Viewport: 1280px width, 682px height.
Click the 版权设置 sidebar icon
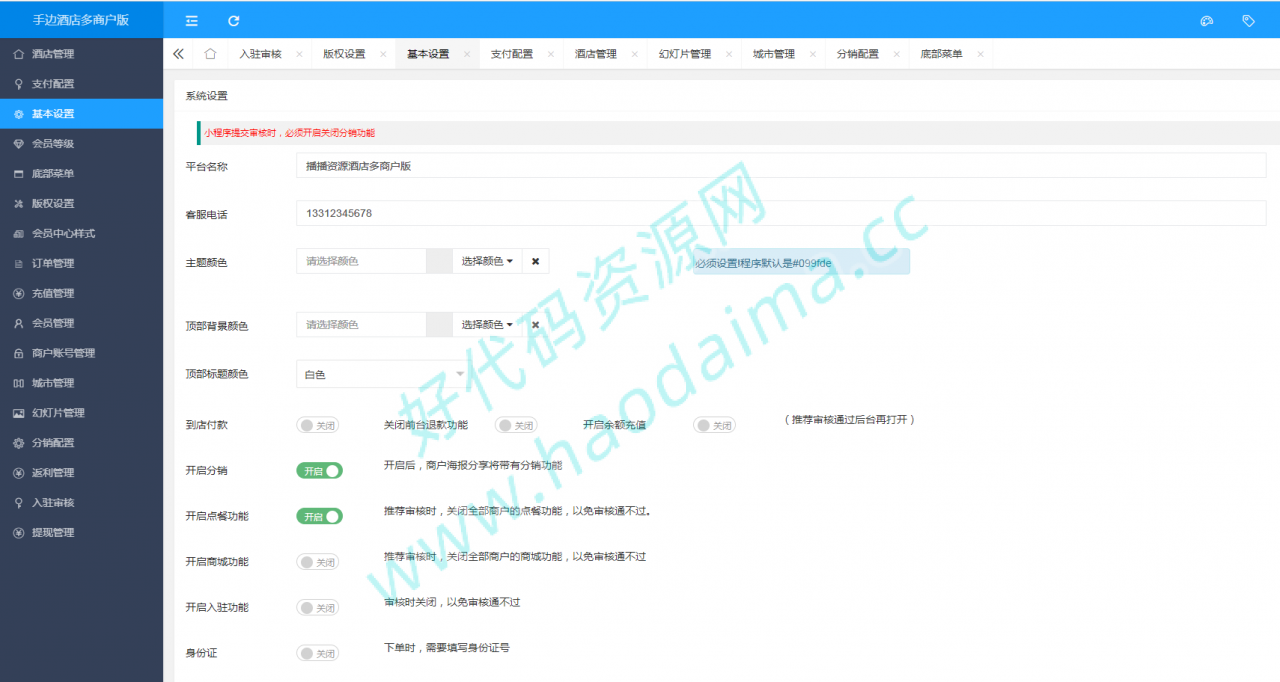click(x=19, y=204)
